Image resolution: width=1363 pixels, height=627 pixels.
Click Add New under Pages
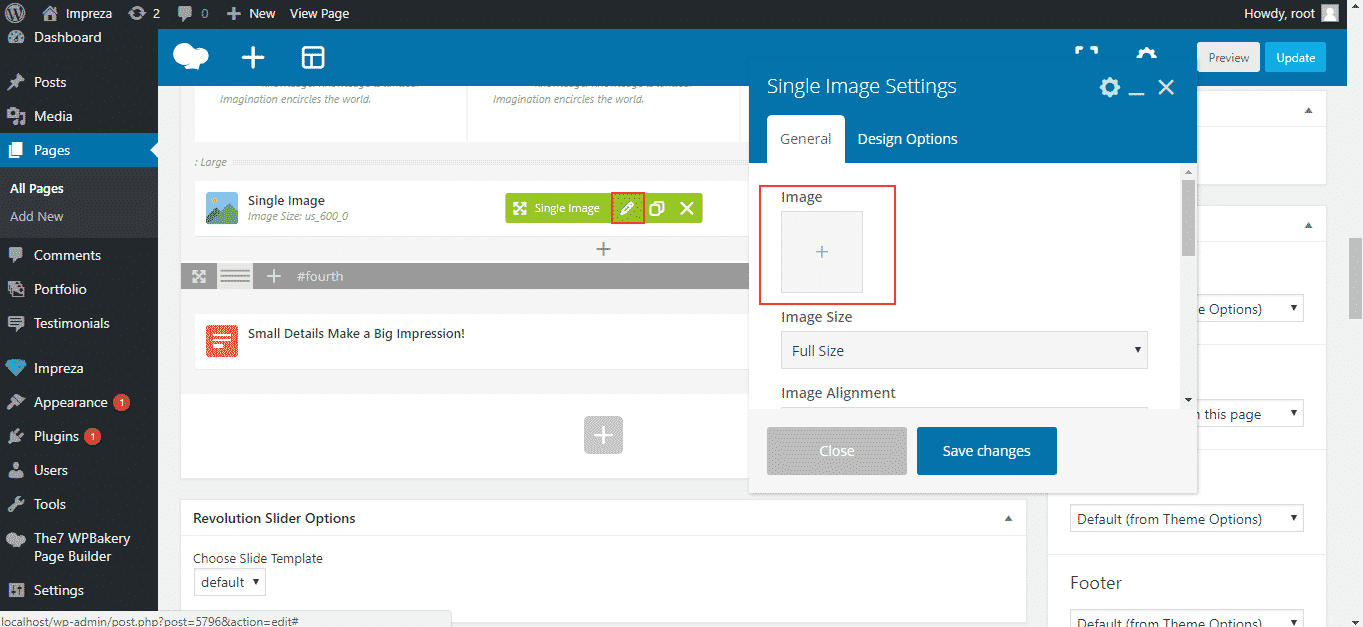[x=37, y=216]
